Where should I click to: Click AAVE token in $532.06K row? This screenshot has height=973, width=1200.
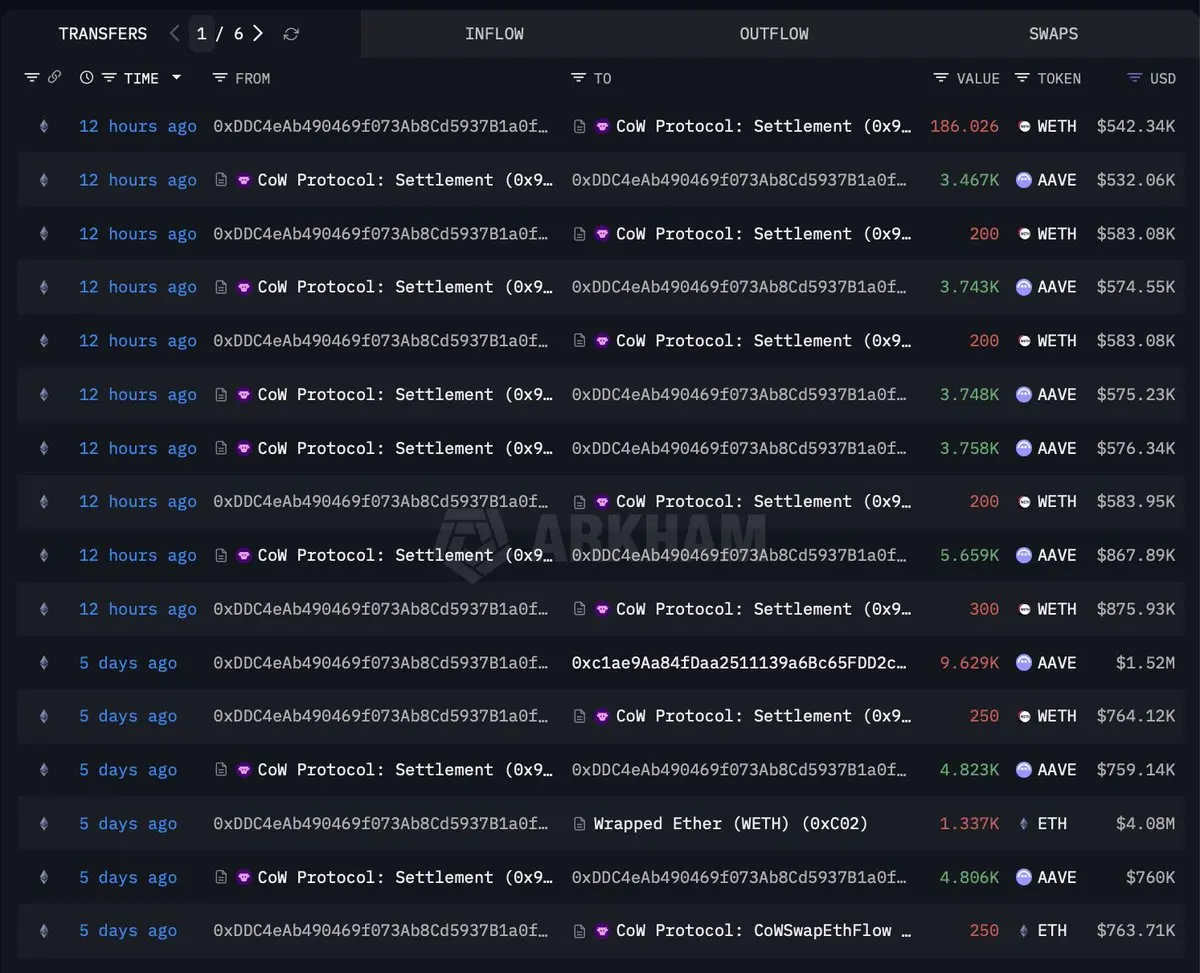[1057, 180]
